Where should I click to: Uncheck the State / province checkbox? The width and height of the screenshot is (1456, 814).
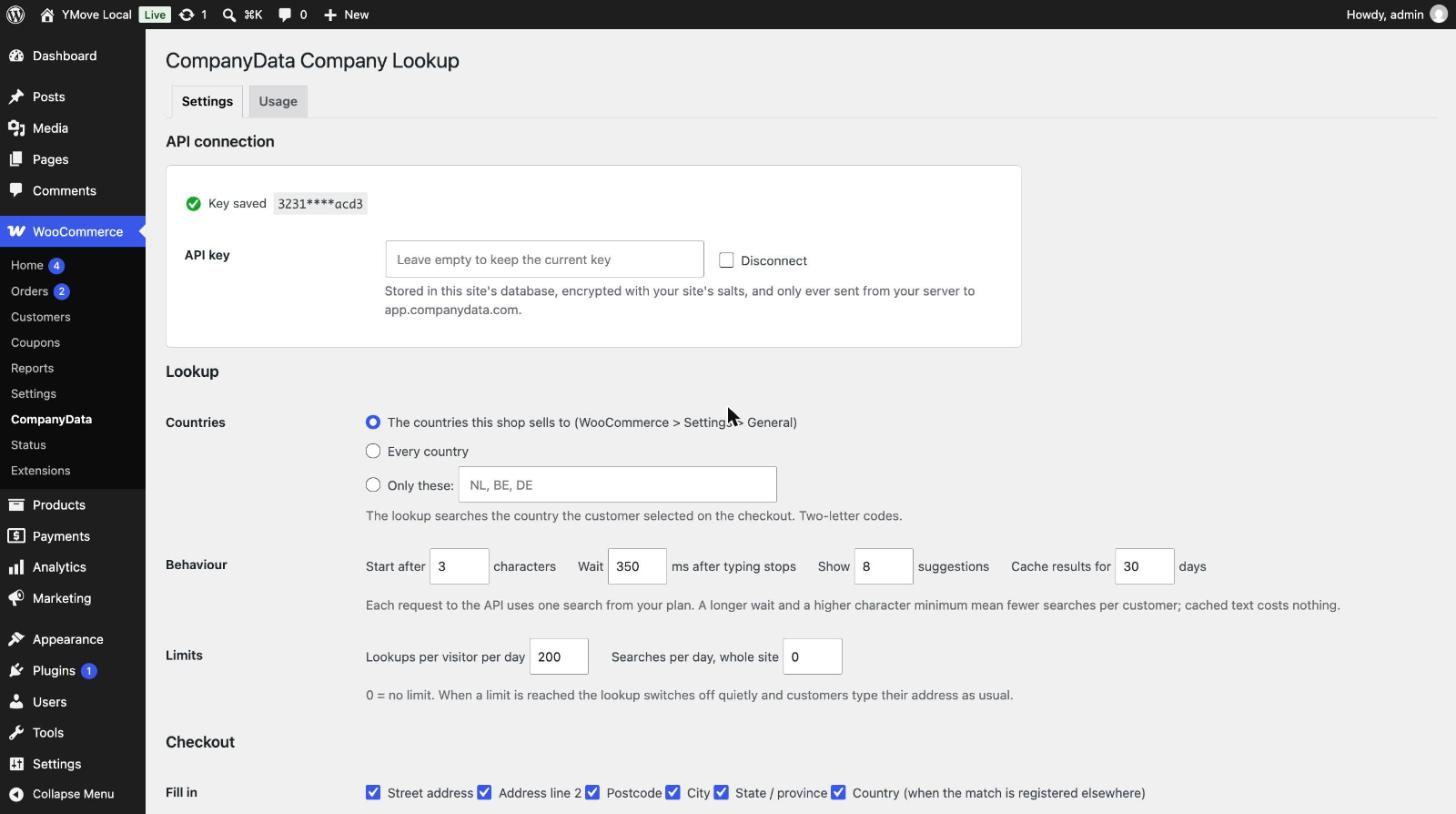click(721, 793)
